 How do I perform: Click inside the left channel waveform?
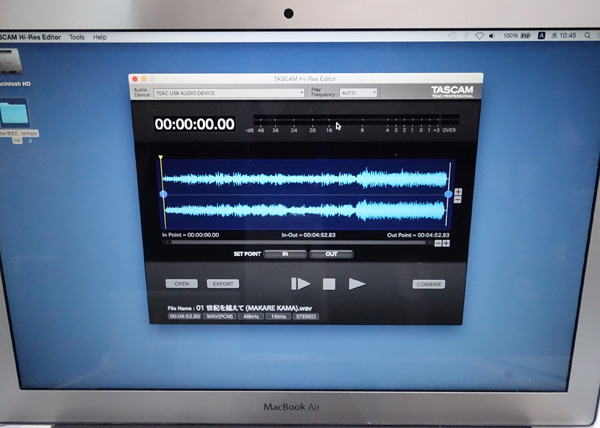pyautogui.click(x=305, y=179)
